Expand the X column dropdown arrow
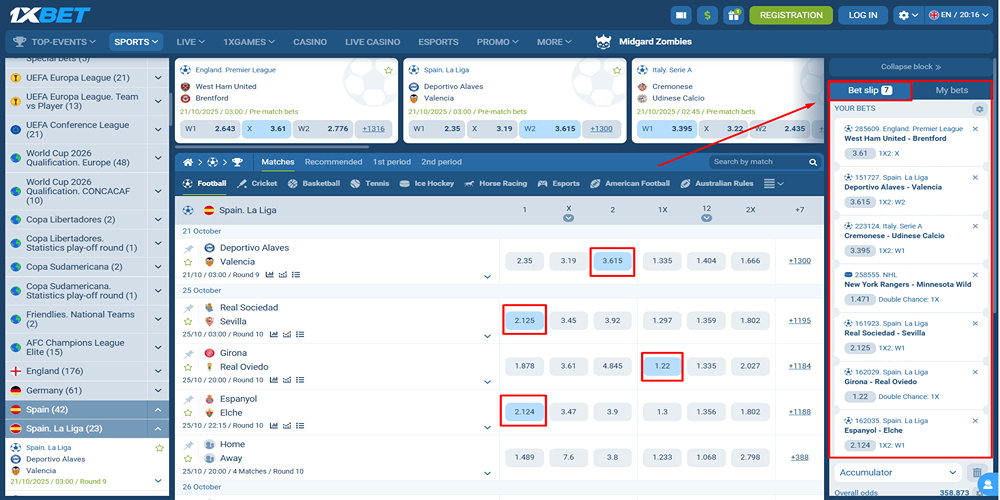The height and width of the screenshot is (500, 1000). click(x=569, y=218)
